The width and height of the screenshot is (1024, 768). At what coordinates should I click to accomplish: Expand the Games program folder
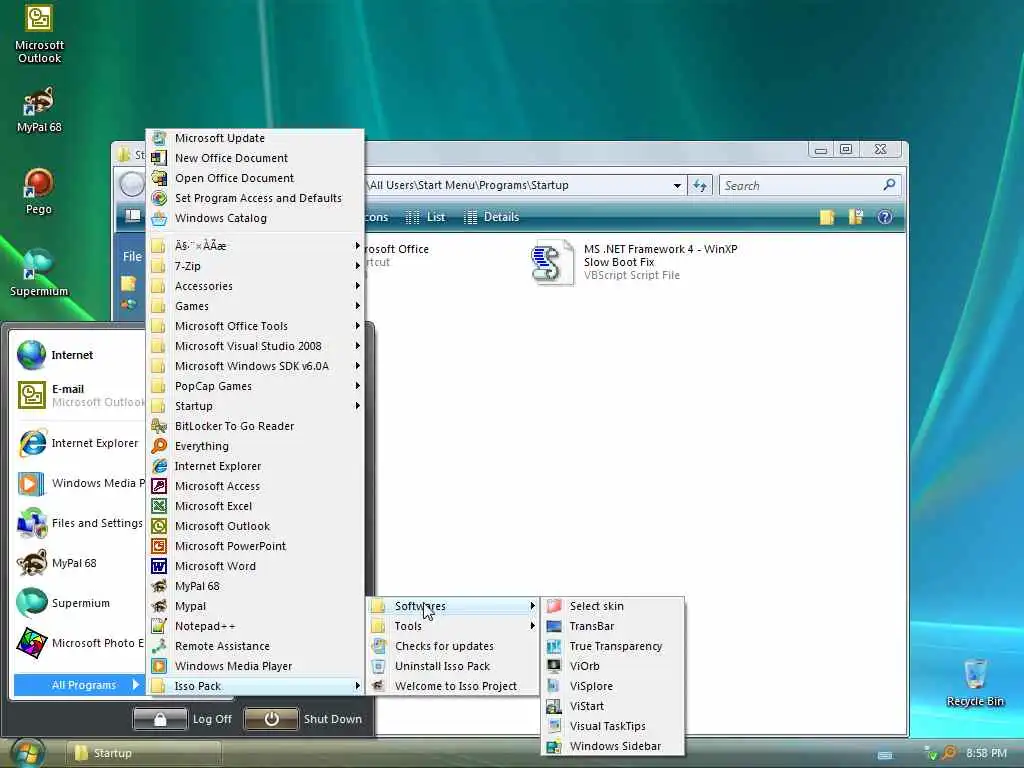255,306
